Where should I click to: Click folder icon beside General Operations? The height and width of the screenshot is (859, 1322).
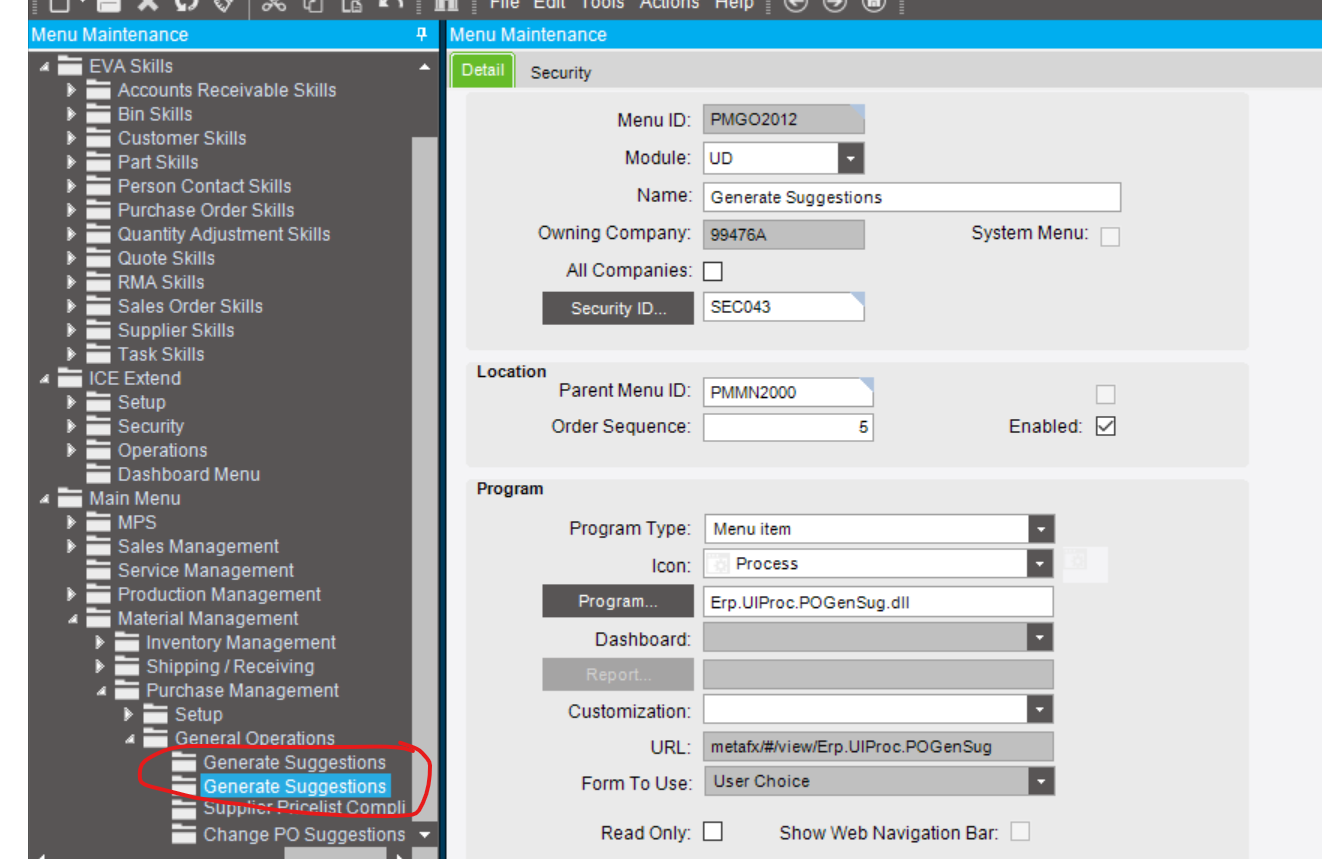(155, 738)
